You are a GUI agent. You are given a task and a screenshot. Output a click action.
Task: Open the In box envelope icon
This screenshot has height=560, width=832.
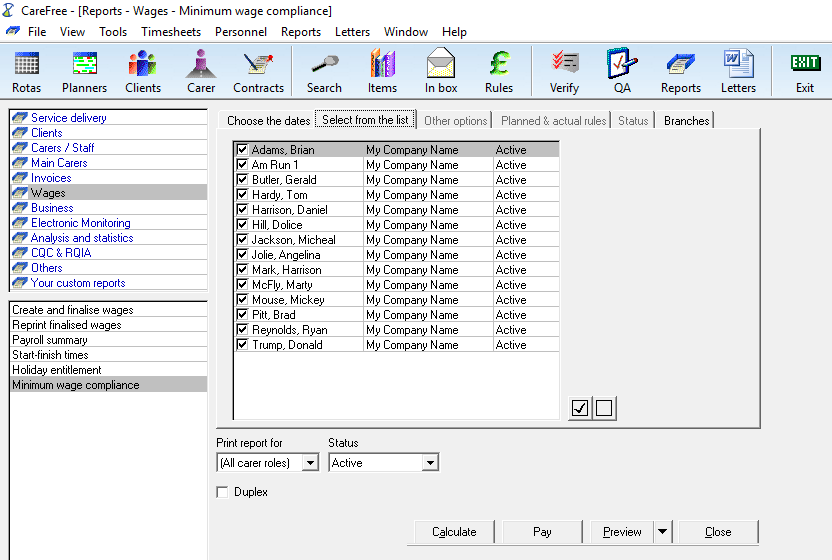point(441,70)
